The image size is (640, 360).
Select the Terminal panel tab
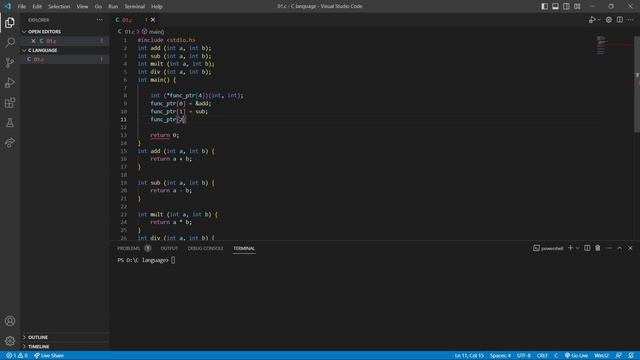[244, 248]
